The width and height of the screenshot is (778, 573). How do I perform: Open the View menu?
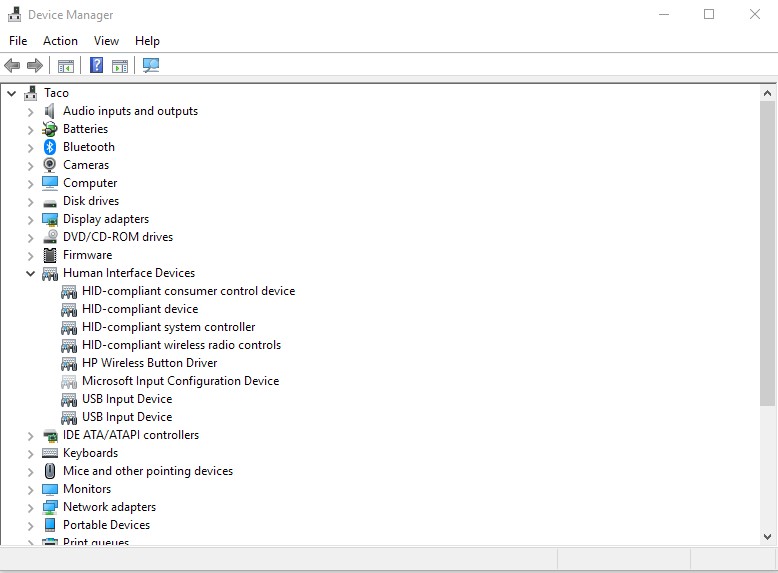click(106, 41)
